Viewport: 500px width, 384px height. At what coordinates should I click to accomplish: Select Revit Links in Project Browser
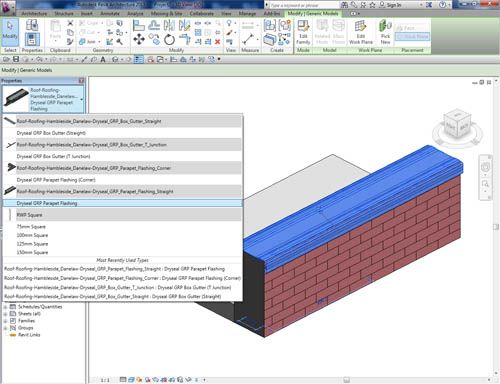[x=29, y=335]
